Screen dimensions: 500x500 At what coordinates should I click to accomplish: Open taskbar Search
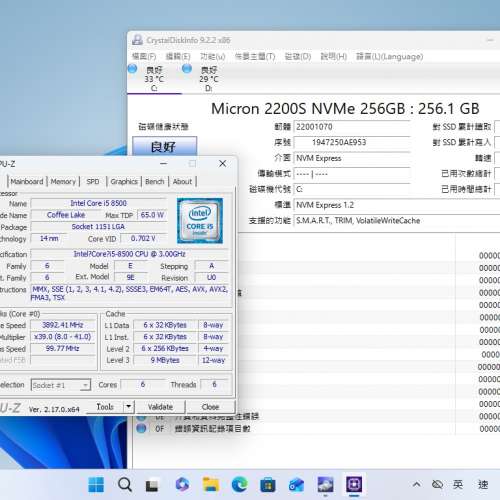pyautogui.click(x=125, y=485)
